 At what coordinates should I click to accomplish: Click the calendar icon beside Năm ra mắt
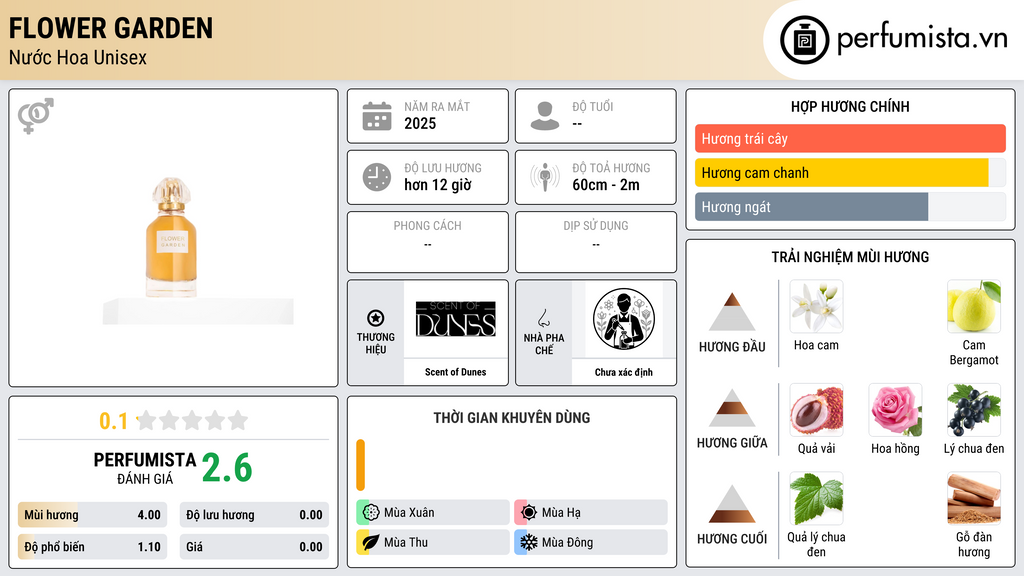point(377,116)
